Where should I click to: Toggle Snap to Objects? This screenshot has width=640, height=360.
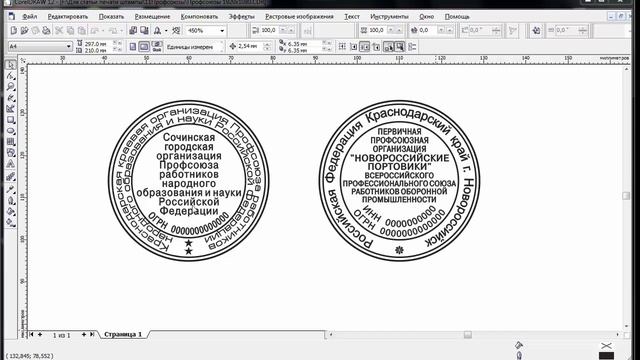click(x=364, y=47)
